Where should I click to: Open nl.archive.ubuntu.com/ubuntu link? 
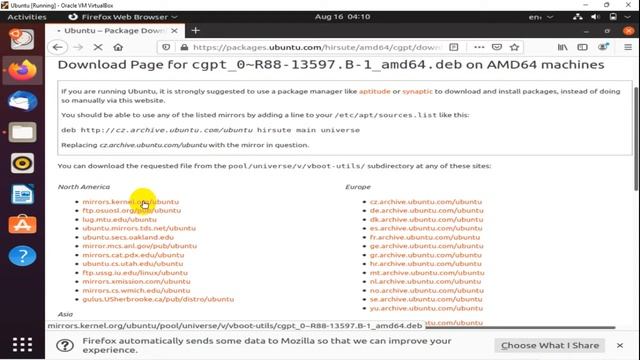pyautogui.click(x=425, y=282)
